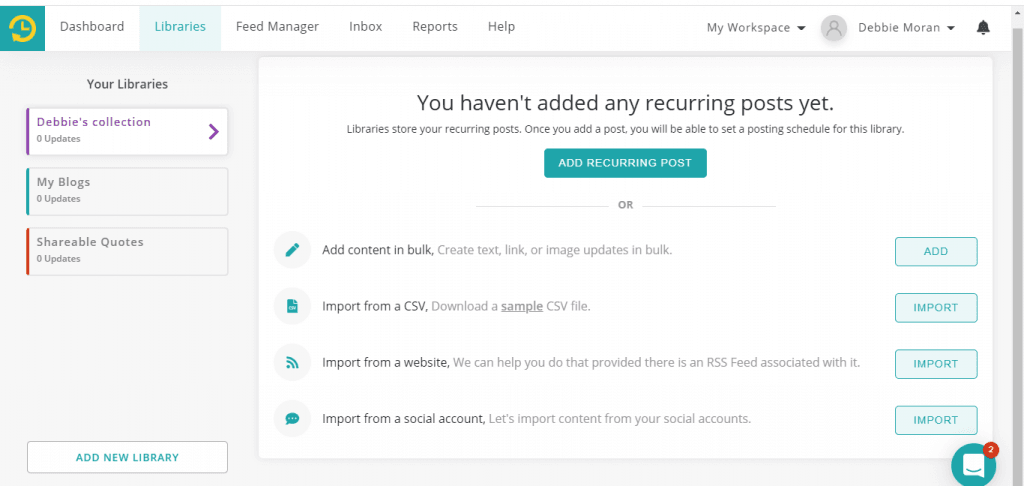
Task: Open the notifications bell
Action: click(x=983, y=27)
